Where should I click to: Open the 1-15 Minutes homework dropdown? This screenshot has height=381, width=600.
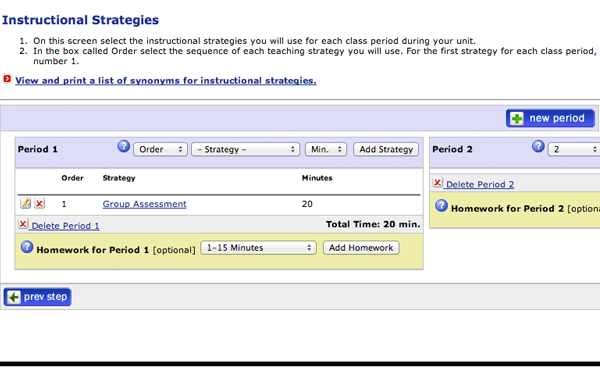tap(258, 248)
